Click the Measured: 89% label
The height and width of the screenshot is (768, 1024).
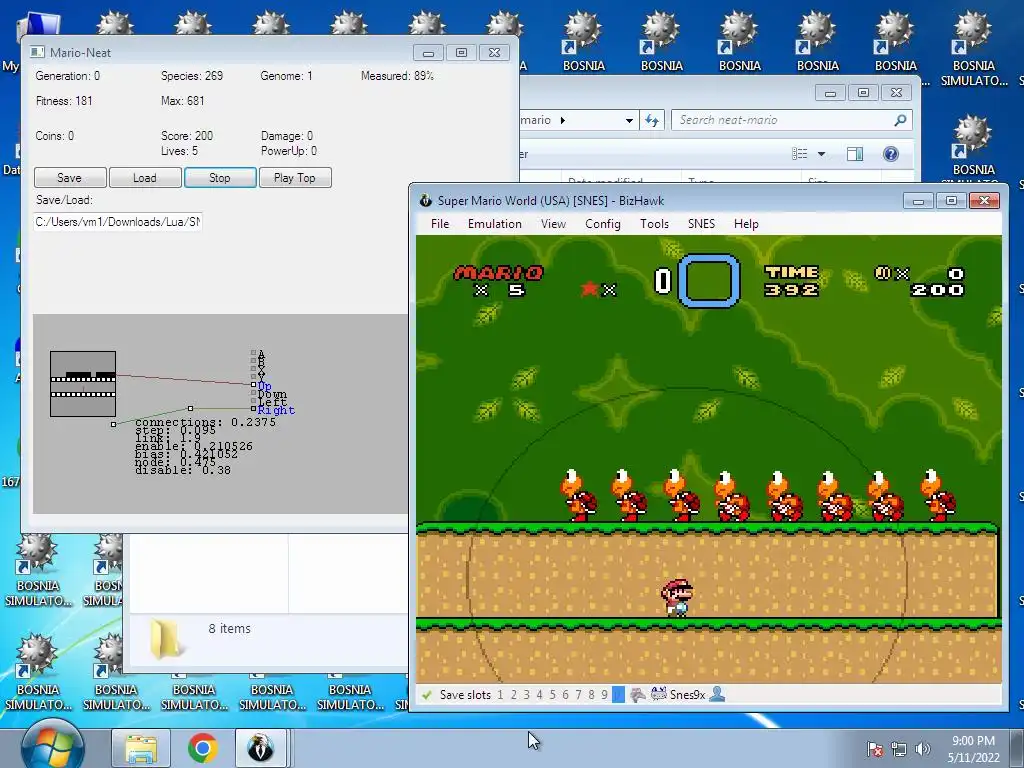coord(397,76)
